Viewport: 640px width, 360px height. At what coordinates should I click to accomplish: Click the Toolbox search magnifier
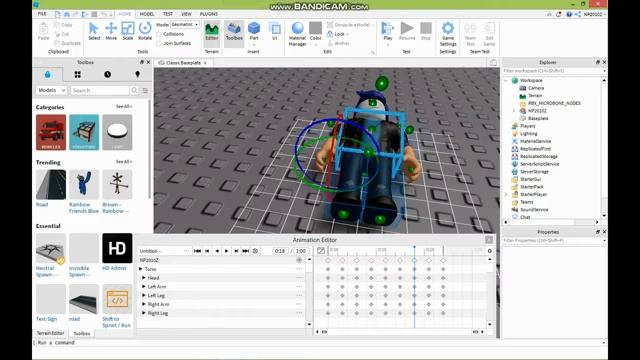tap(134, 90)
